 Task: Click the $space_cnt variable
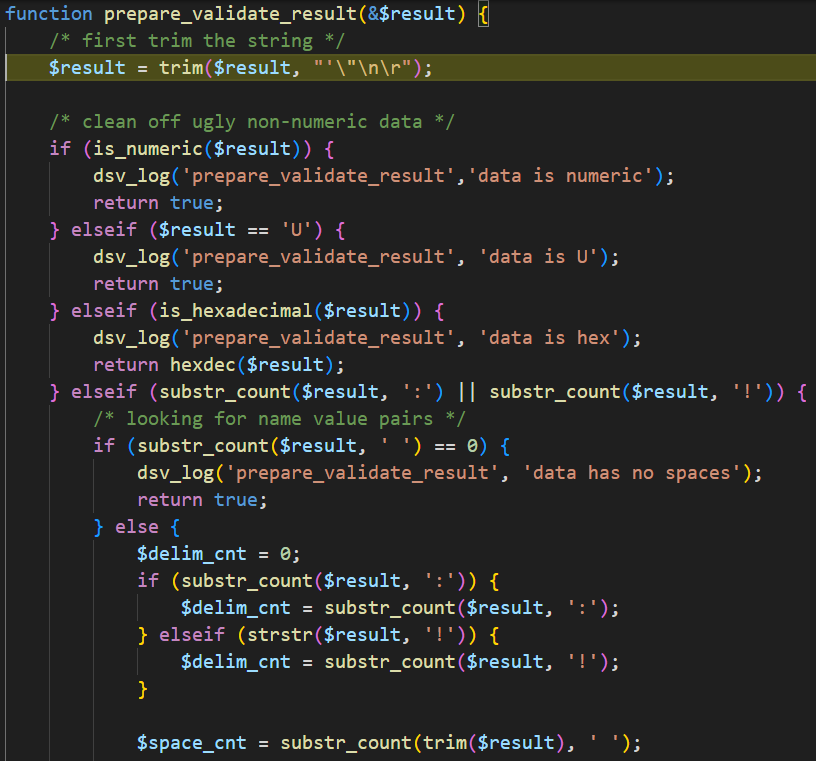(192, 743)
